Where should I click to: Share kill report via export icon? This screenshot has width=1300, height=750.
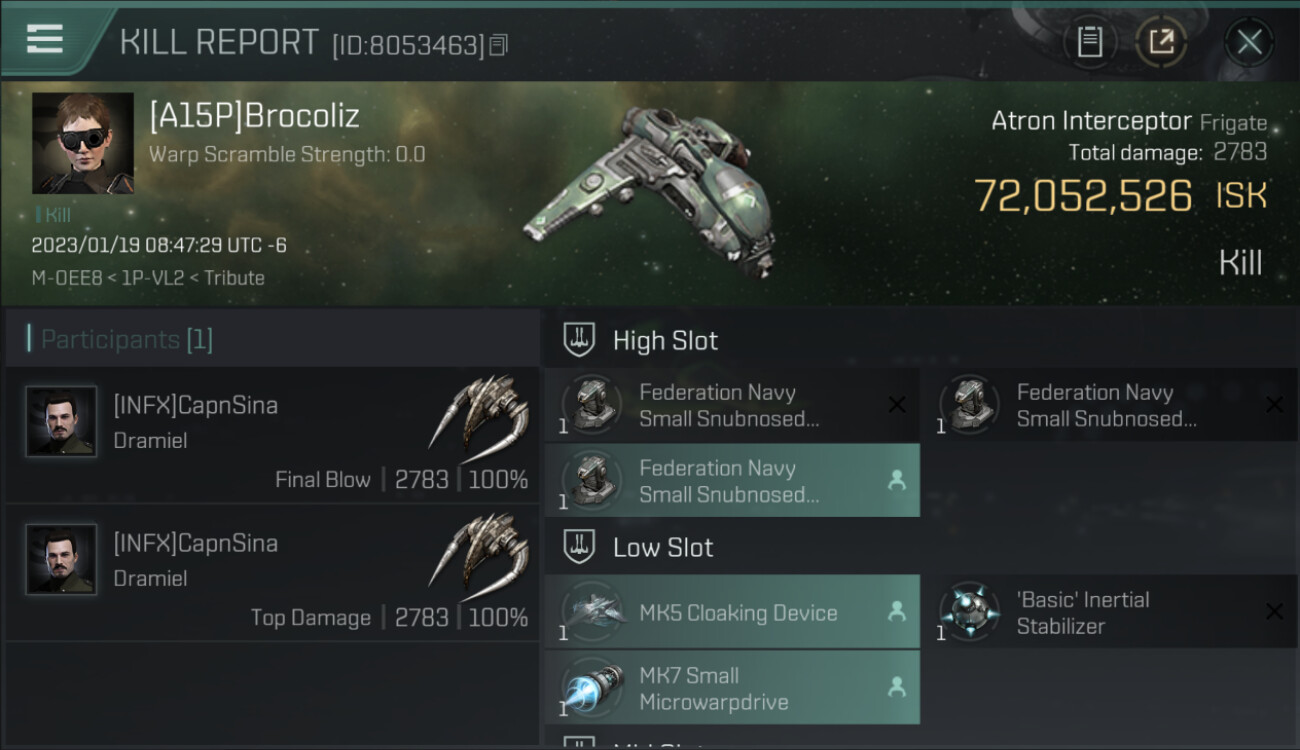[x=1161, y=42]
